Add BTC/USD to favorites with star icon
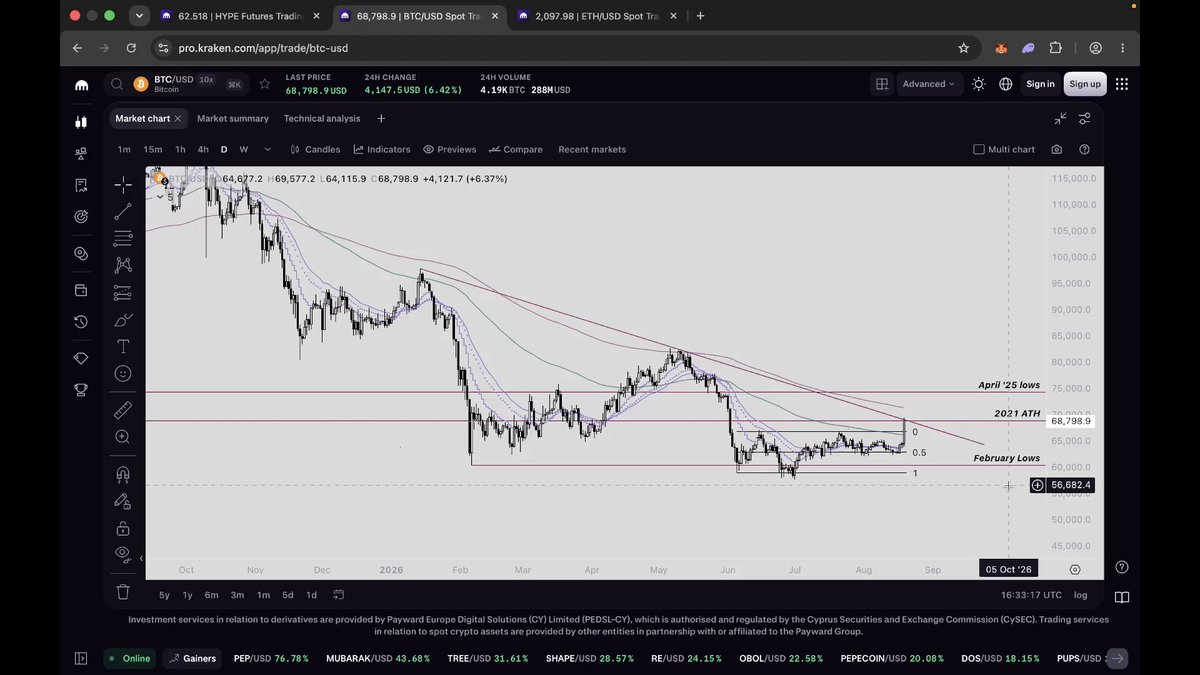This screenshot has width=1200, height=675. point(265,84)
